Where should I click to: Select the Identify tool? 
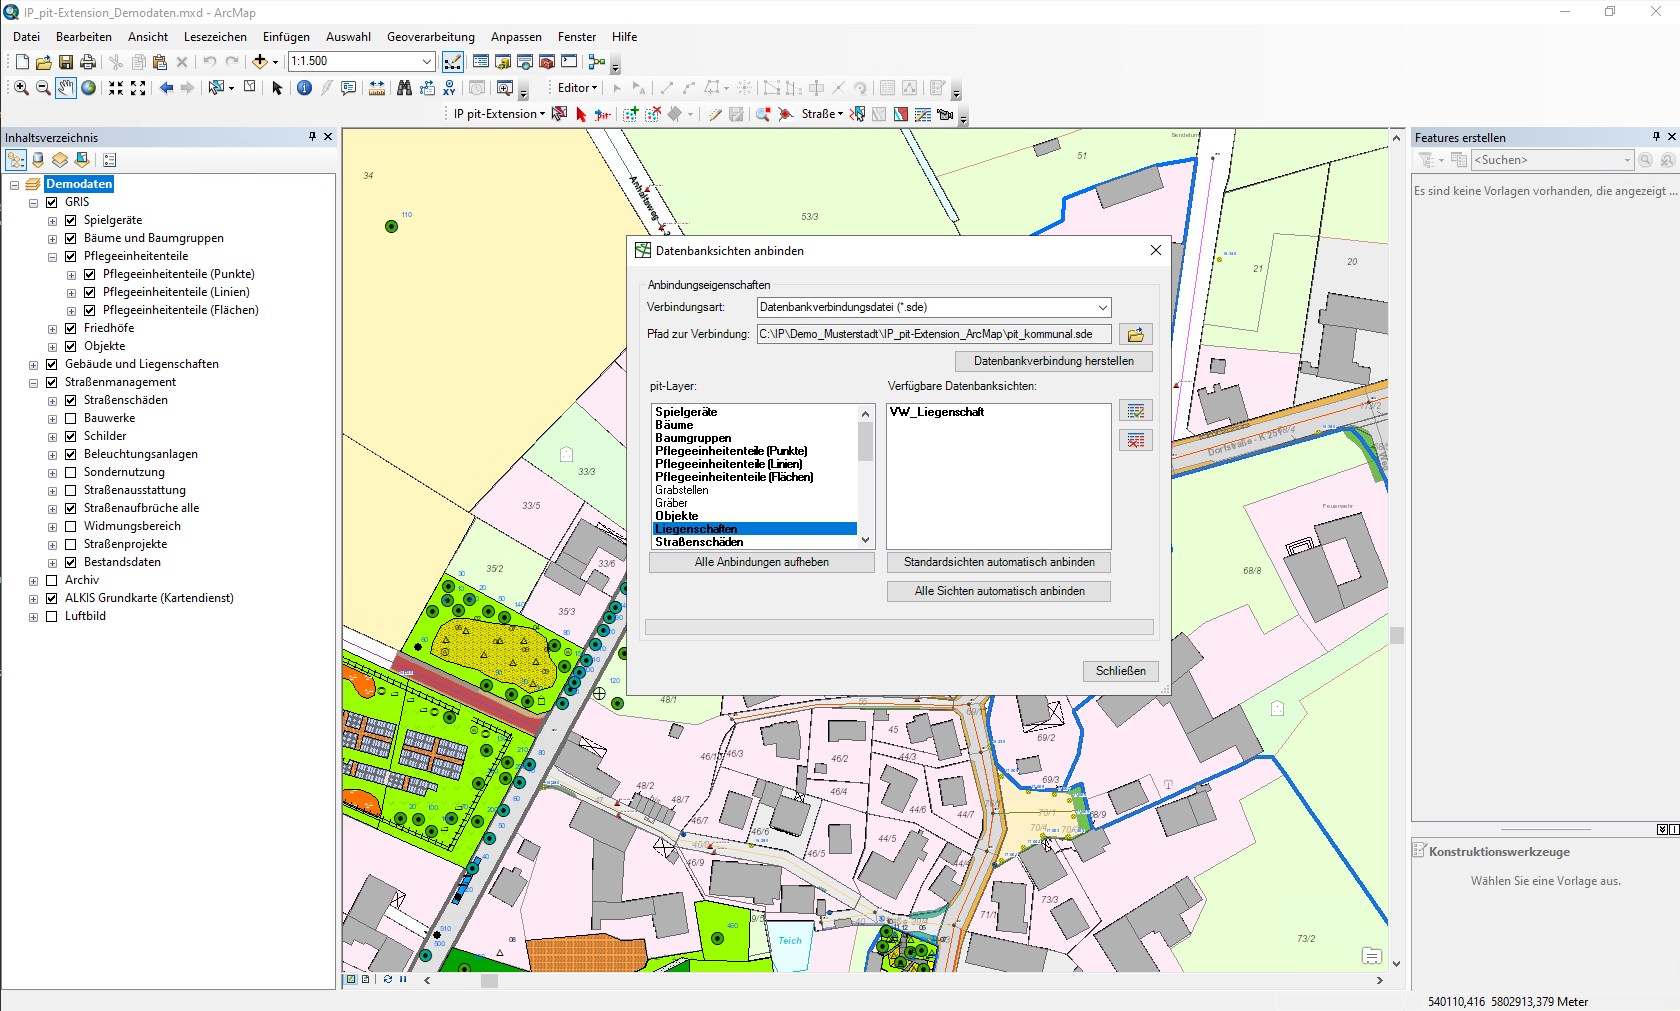point(305,88)
